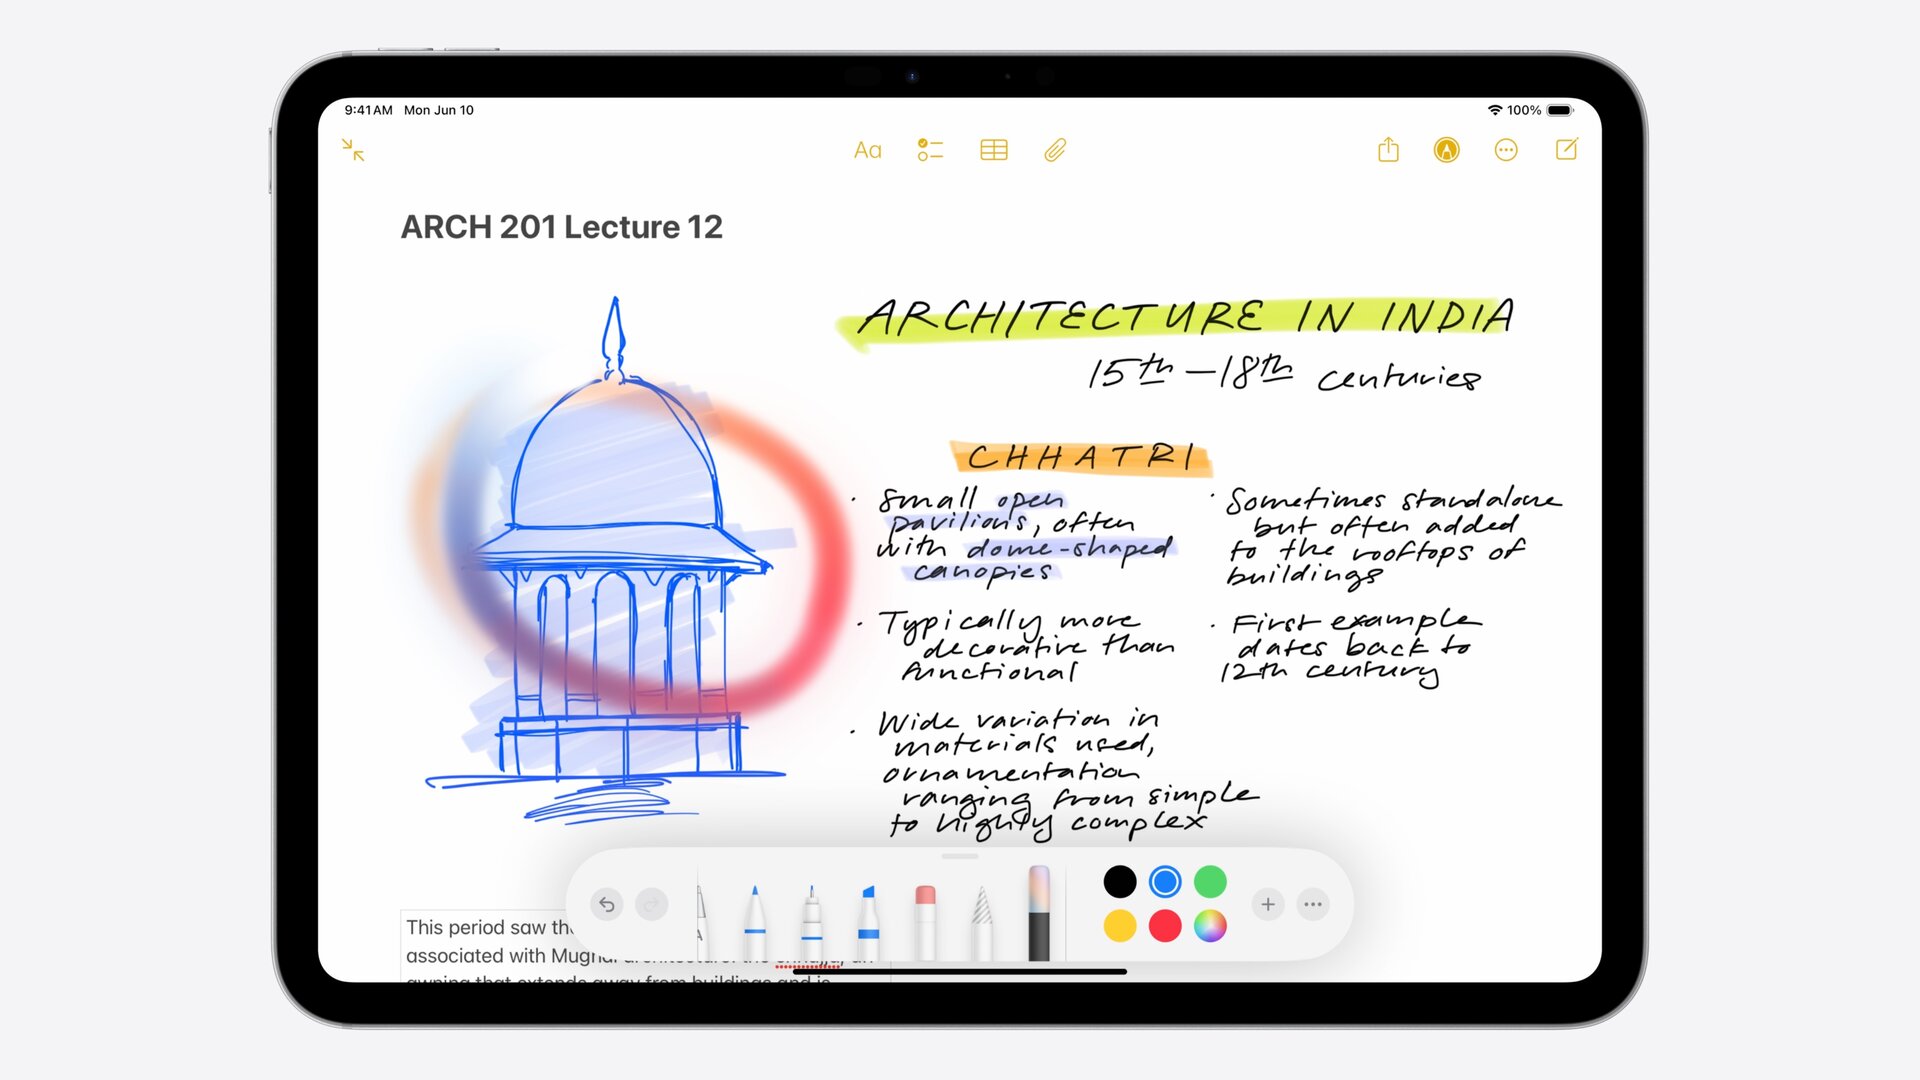Select the fine-tip monoline pen tool

pyautogui.click(x=812, y=921)
